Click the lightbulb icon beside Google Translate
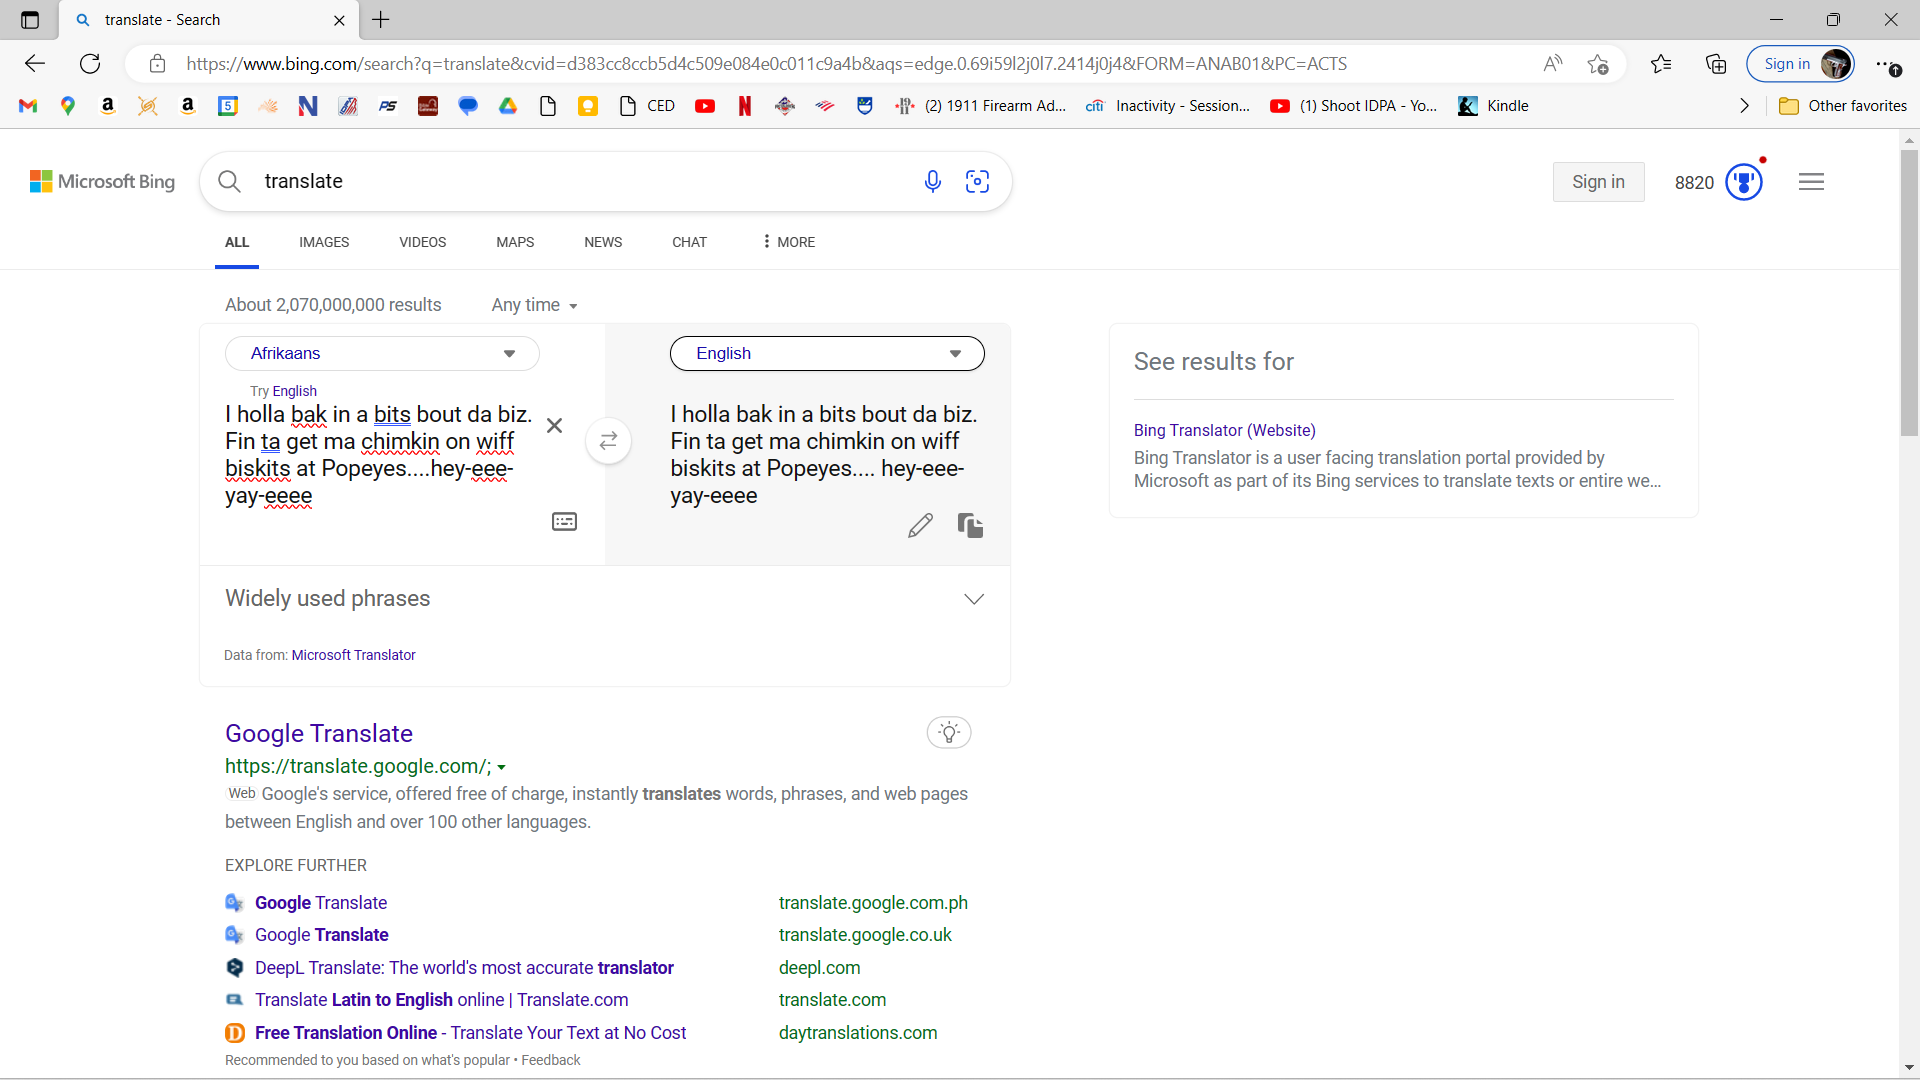Screen dimensions: 1920x1080 pyautogui.click(x=948, y=732)
